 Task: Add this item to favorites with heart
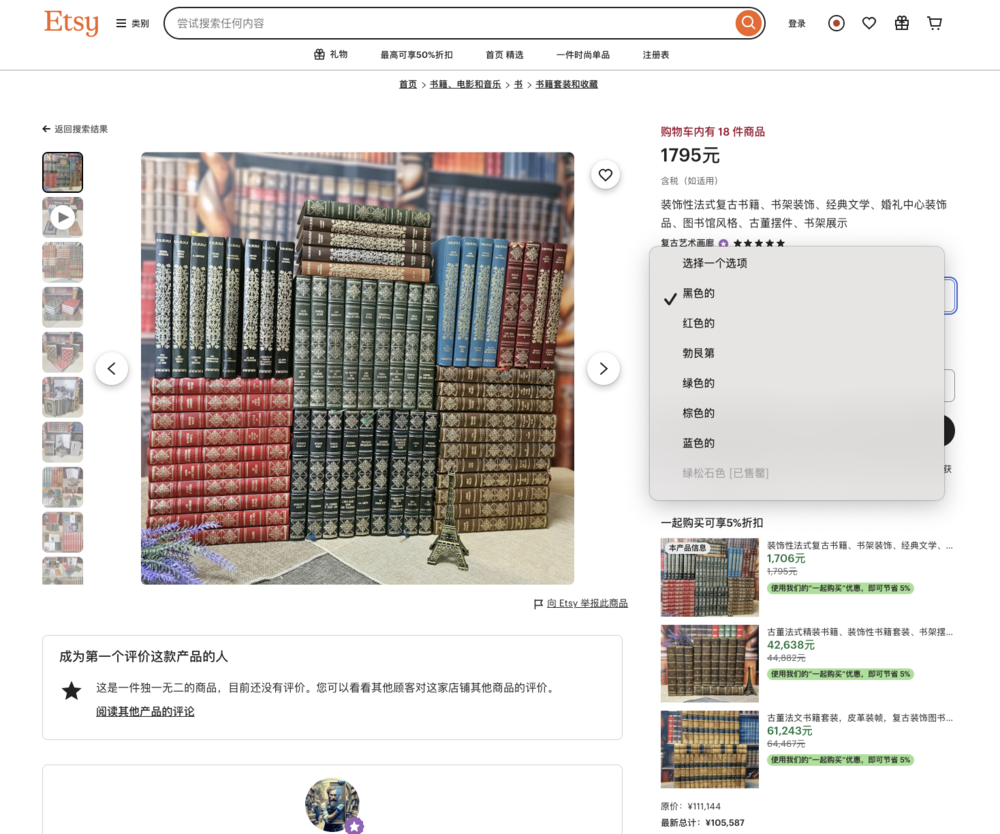pyautogui.click(x=605, y=175)
